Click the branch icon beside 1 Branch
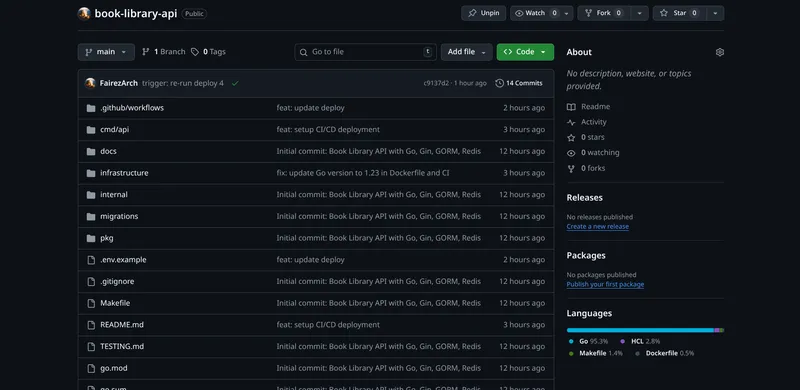Viewport: 800px width, 390px height. [145, 52]
